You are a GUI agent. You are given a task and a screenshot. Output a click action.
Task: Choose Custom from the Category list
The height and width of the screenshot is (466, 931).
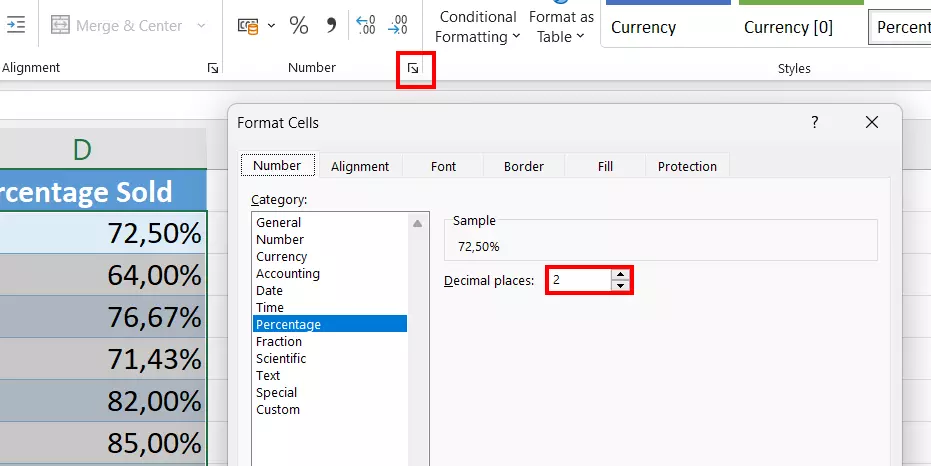coord(278,409)
